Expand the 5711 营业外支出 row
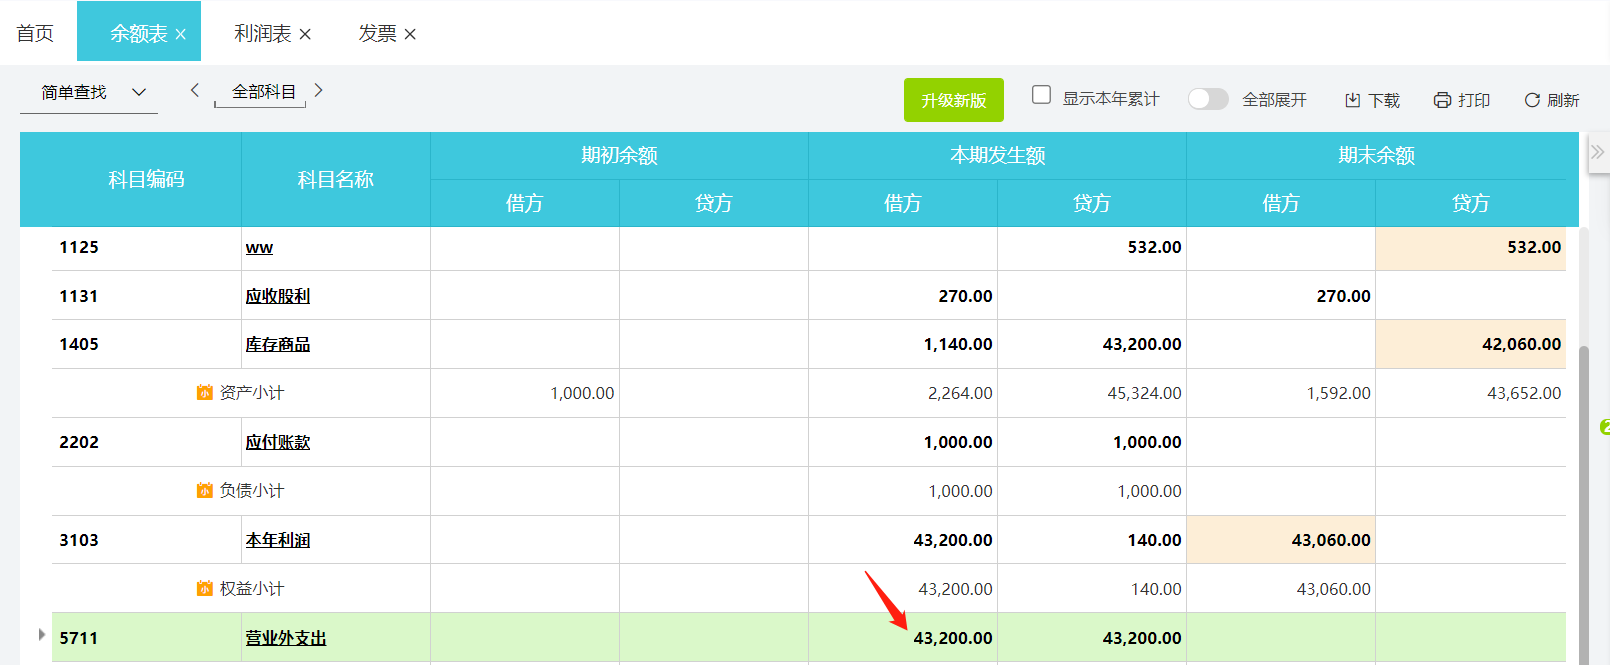 point(41,635)
